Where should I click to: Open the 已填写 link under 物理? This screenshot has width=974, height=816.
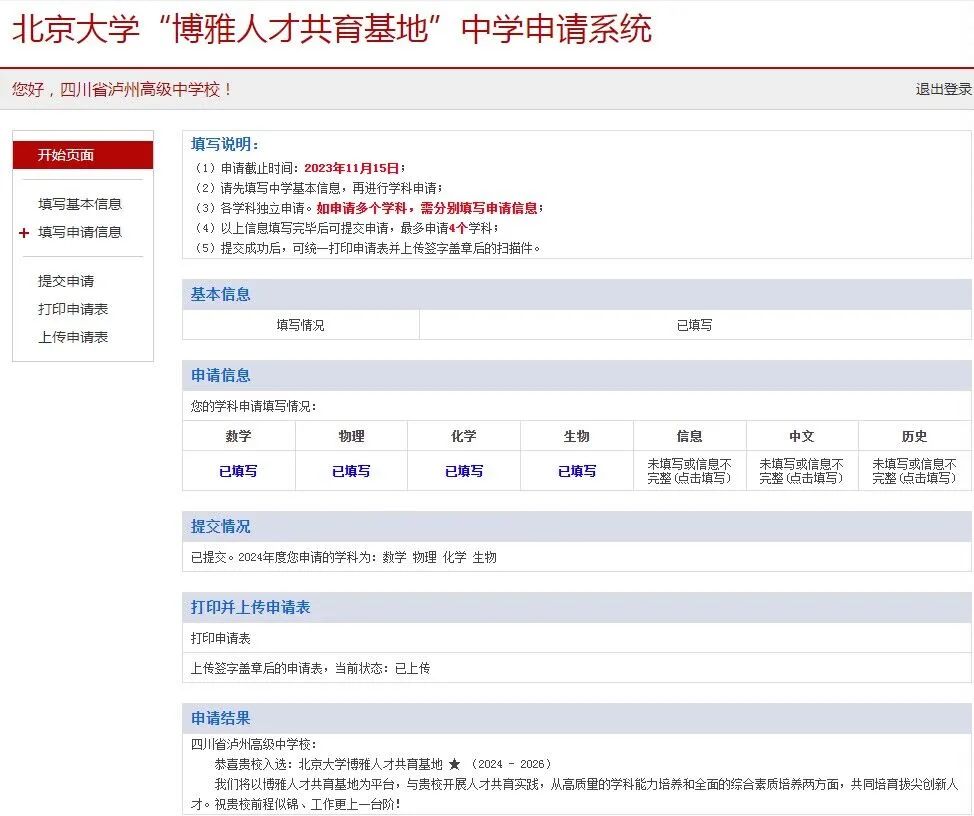click(x=351, y=471)
